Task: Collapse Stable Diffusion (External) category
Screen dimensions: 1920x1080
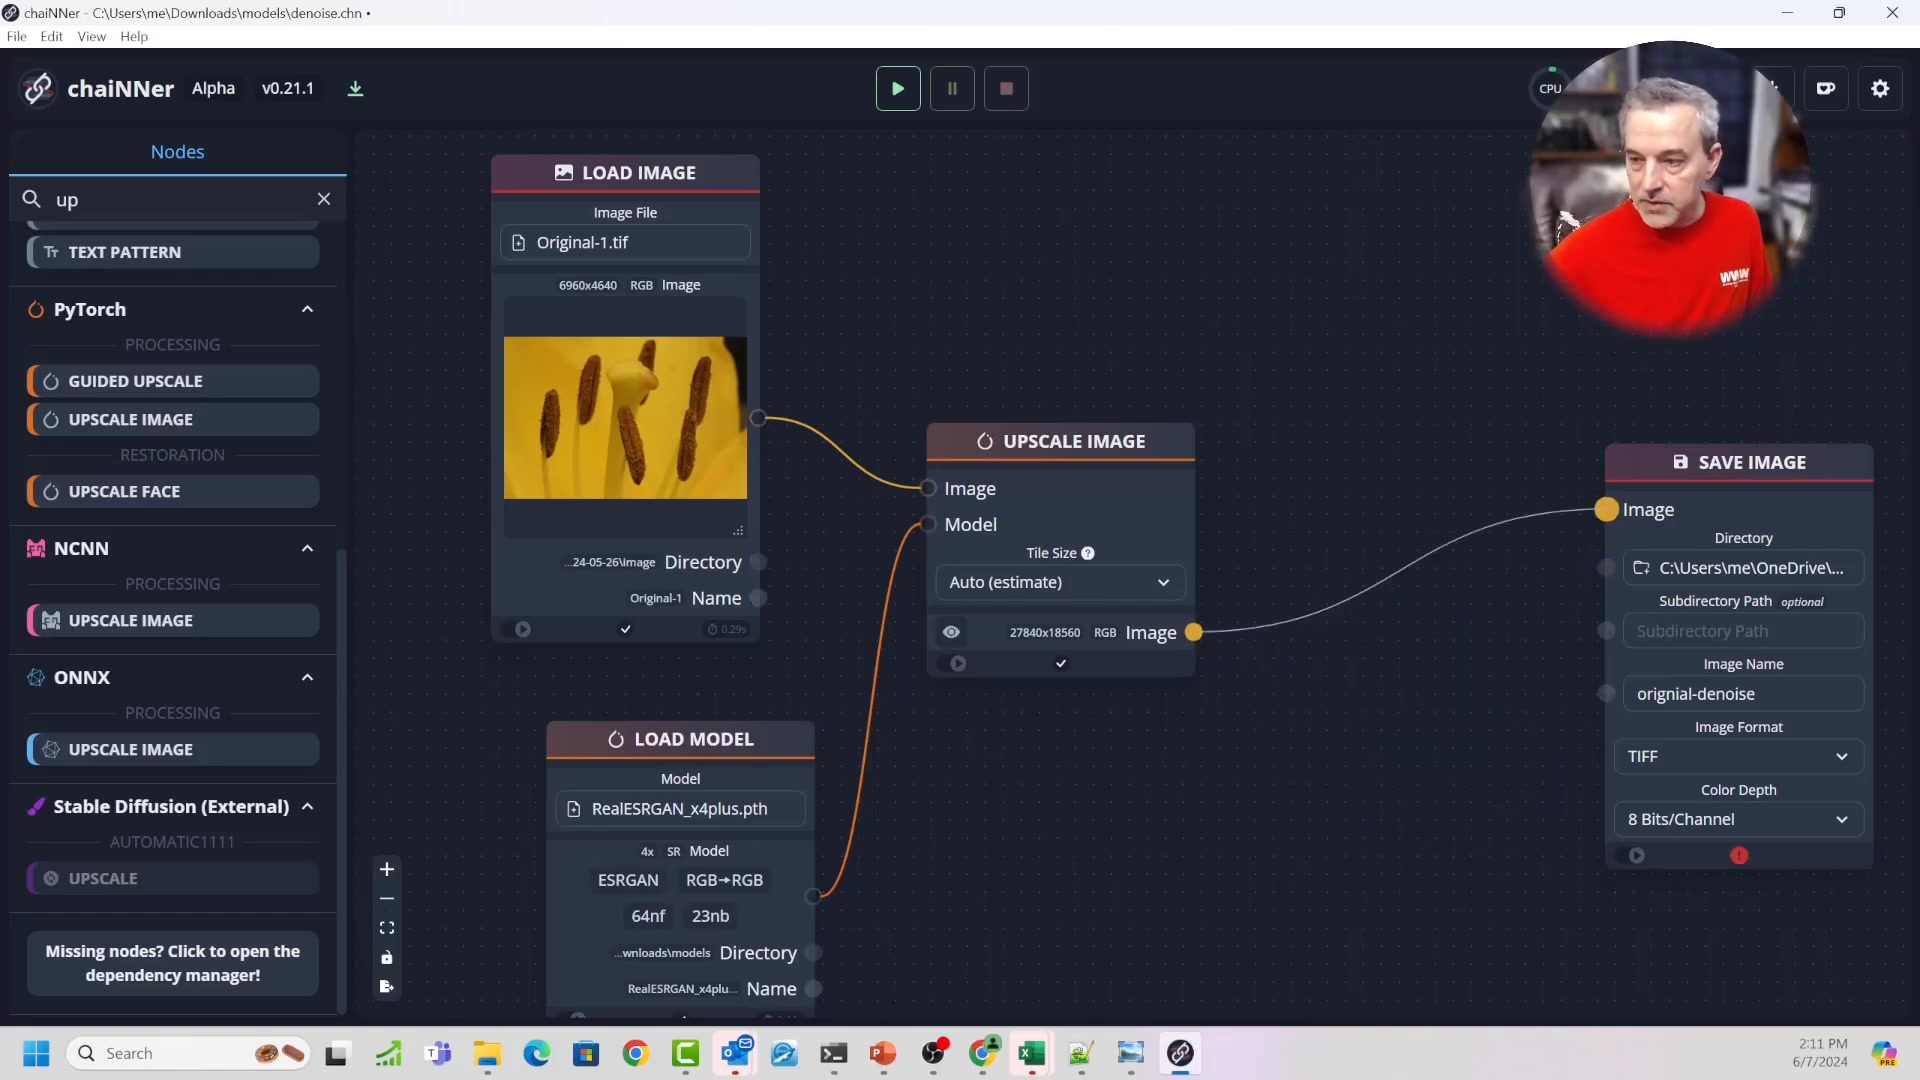Action: pyautogui.click(x=307, y=806)
